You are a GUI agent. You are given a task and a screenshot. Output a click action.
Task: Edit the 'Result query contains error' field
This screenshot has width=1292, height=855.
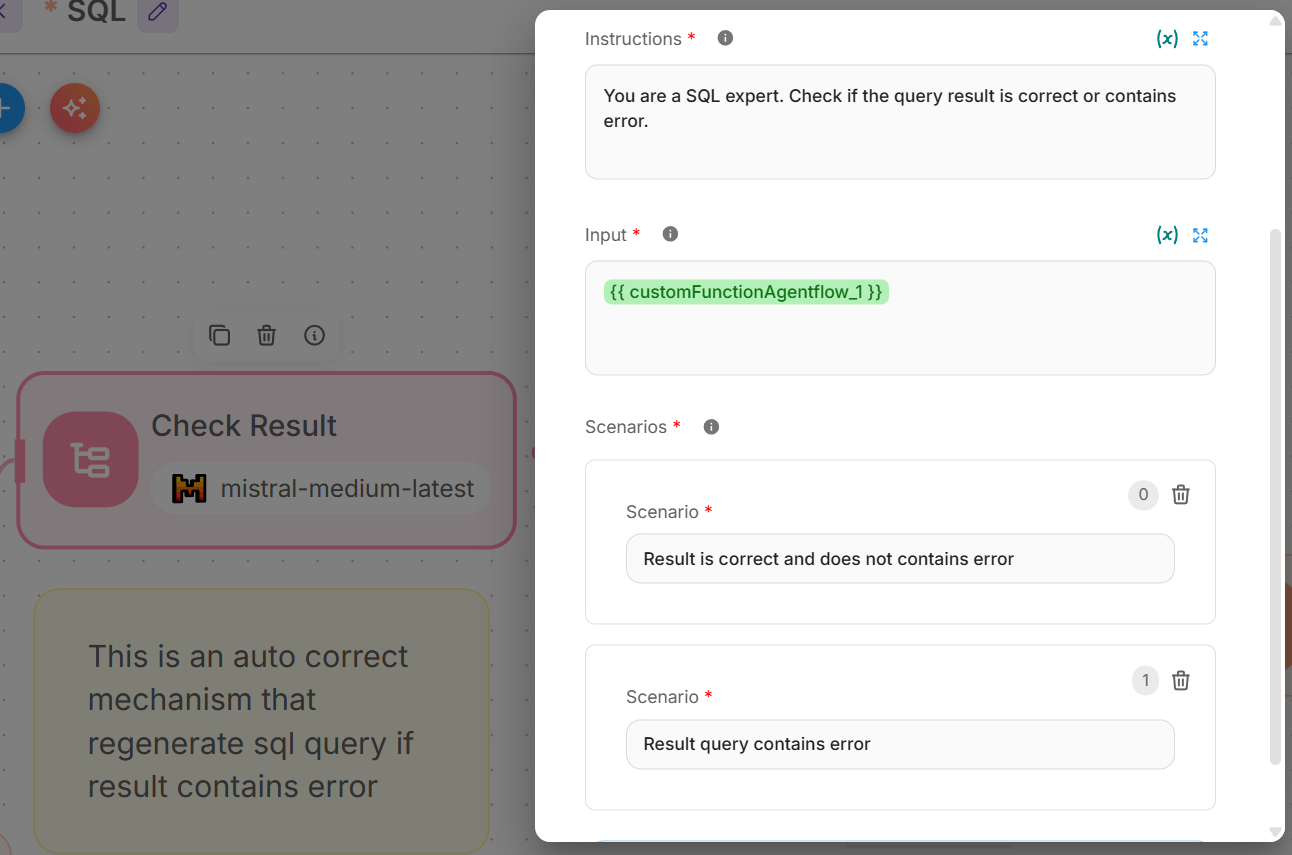[900, 745]
